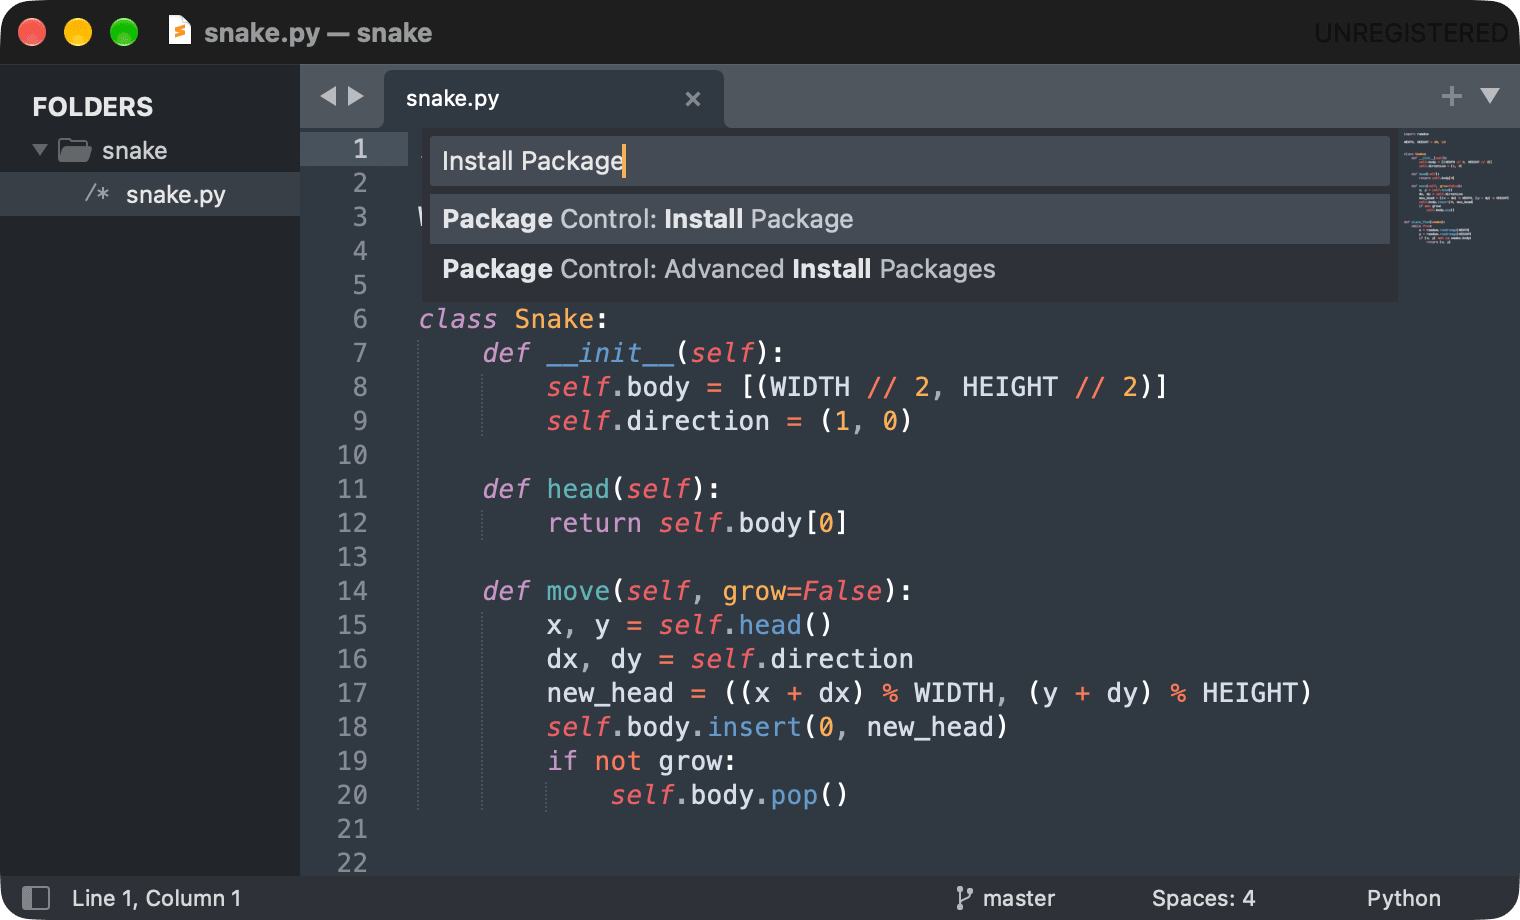Open the tab list dropdown arrow

coord(1490,96)
